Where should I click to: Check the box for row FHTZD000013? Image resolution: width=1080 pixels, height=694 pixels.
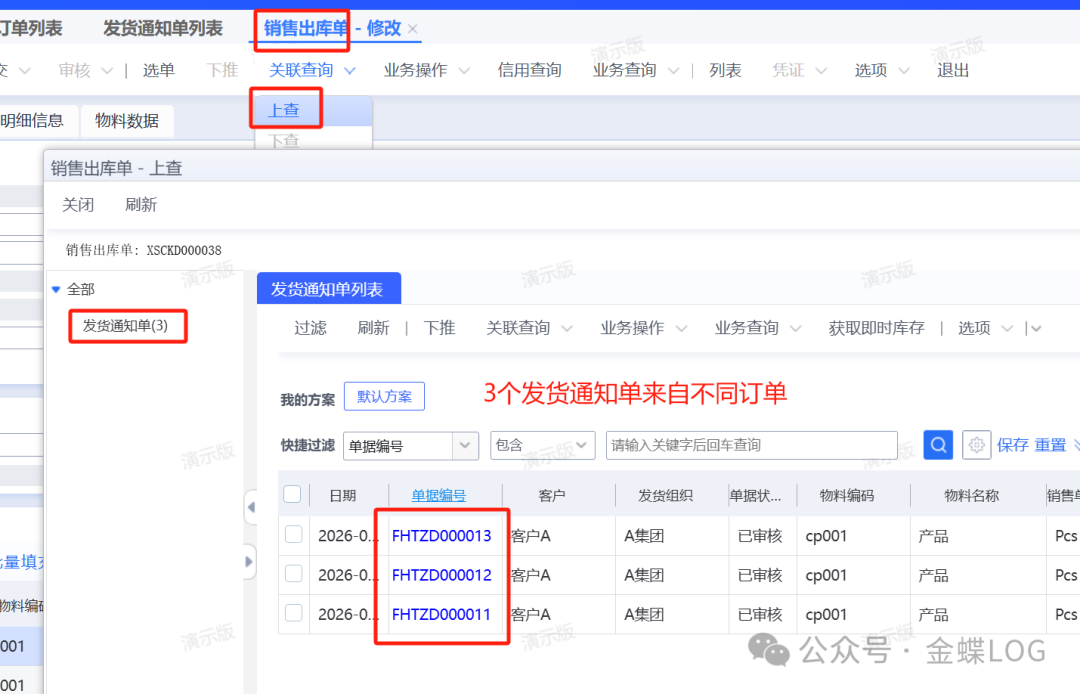[293, 535]
